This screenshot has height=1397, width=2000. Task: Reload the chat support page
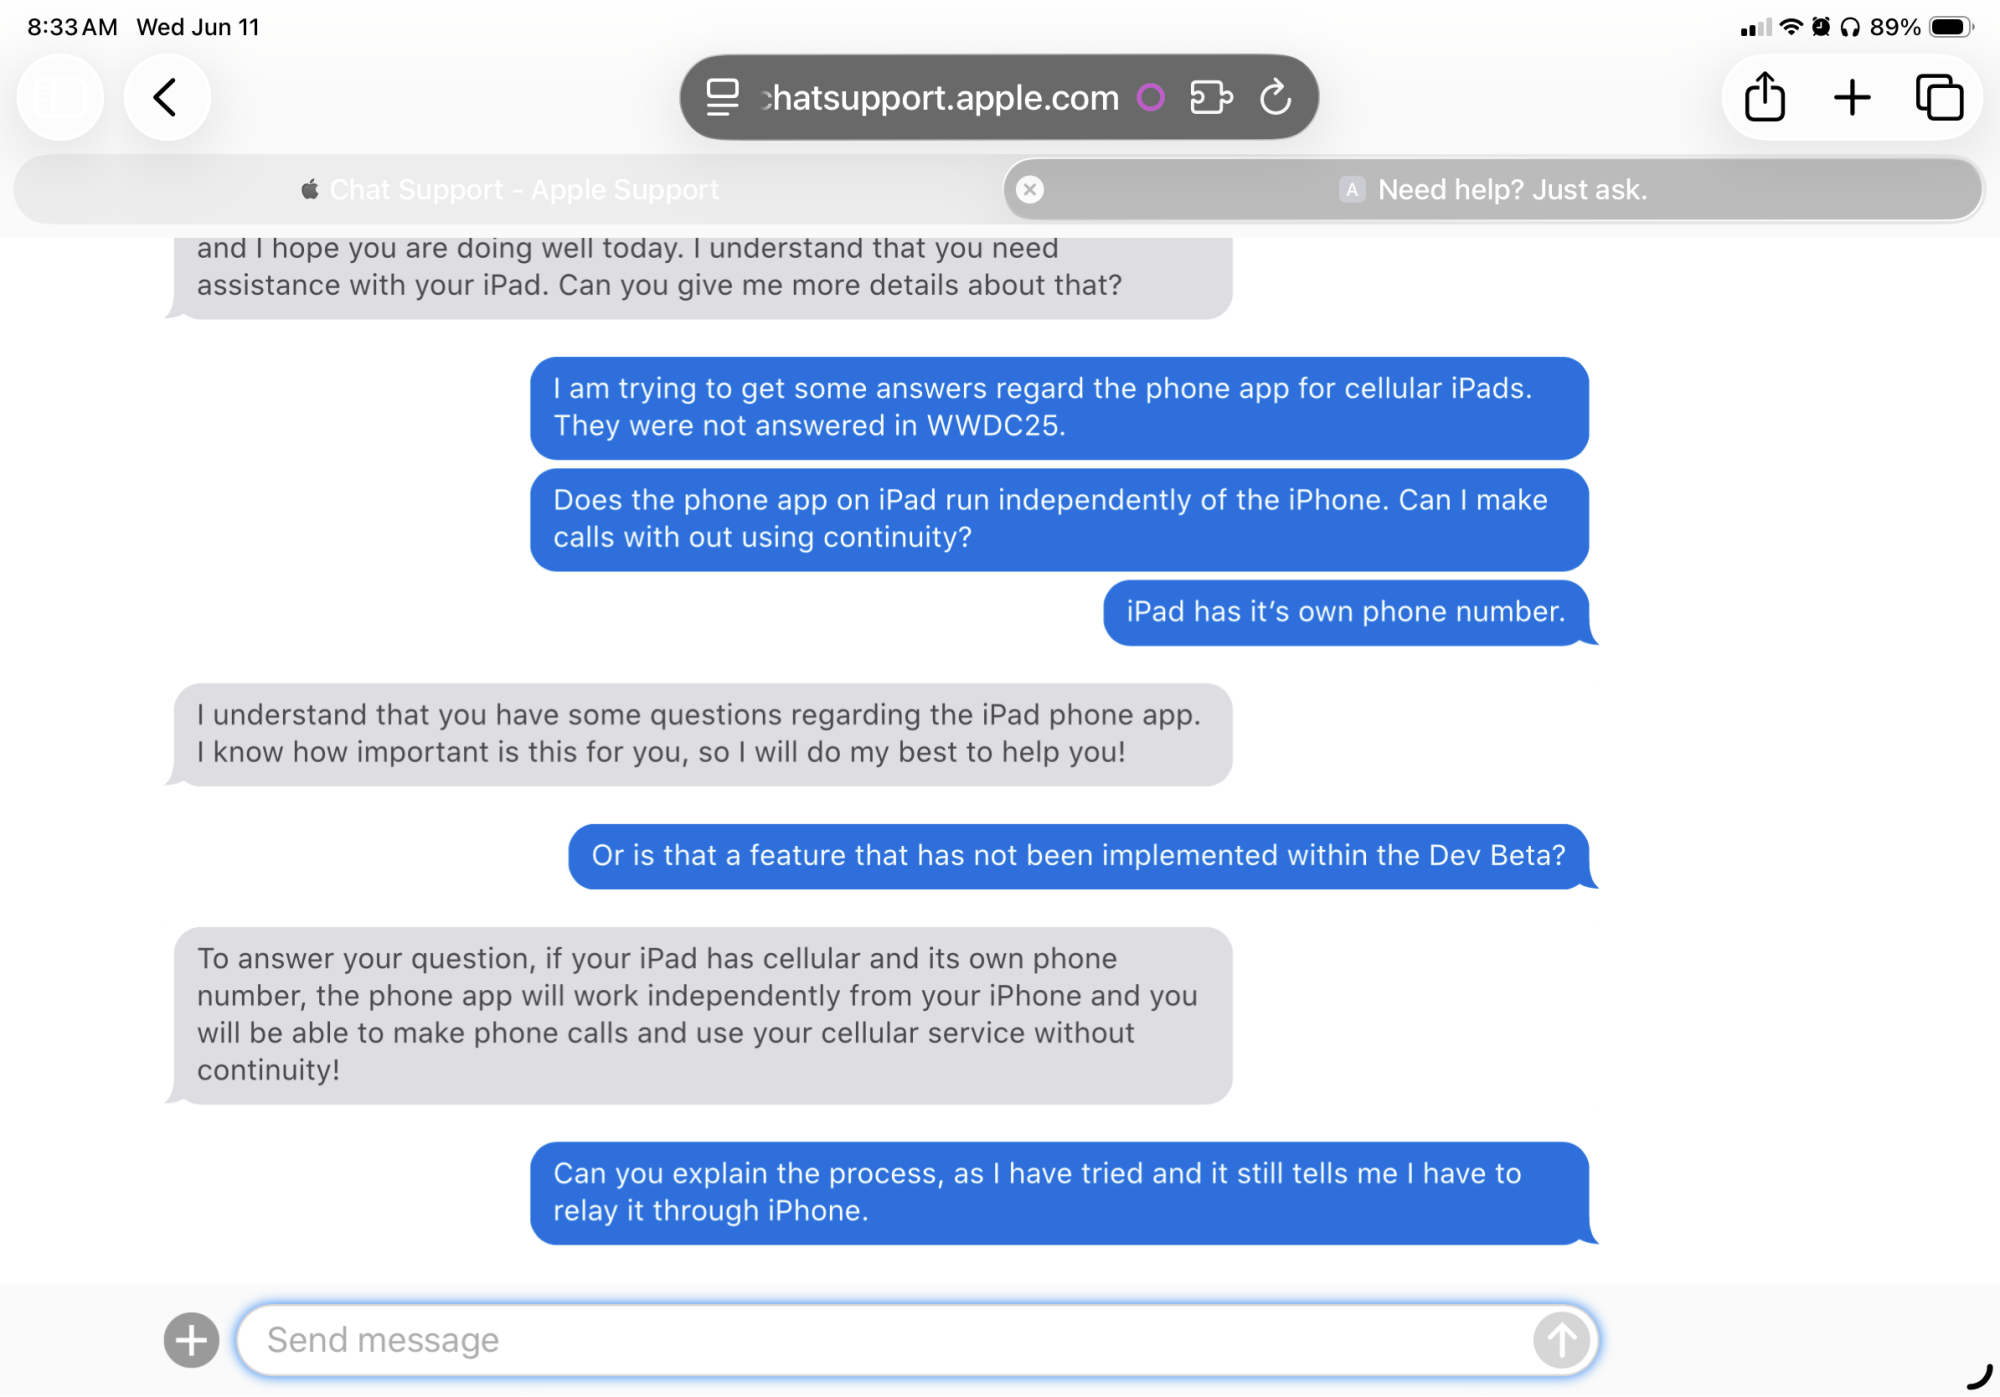click(x=1275, y=98)
